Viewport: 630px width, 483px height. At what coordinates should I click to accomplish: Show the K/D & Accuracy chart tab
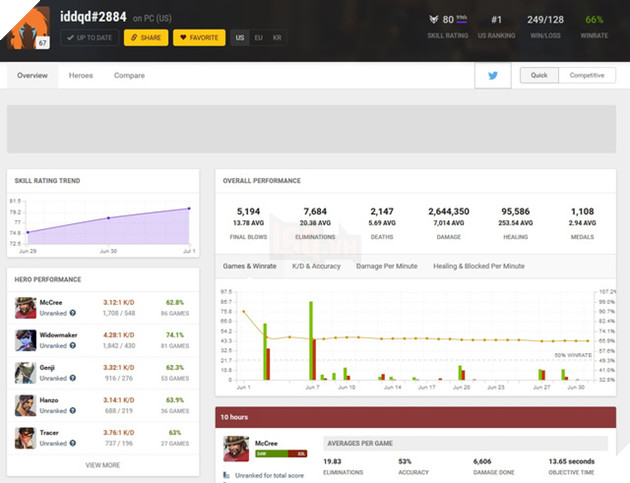(x=316, y=266)
